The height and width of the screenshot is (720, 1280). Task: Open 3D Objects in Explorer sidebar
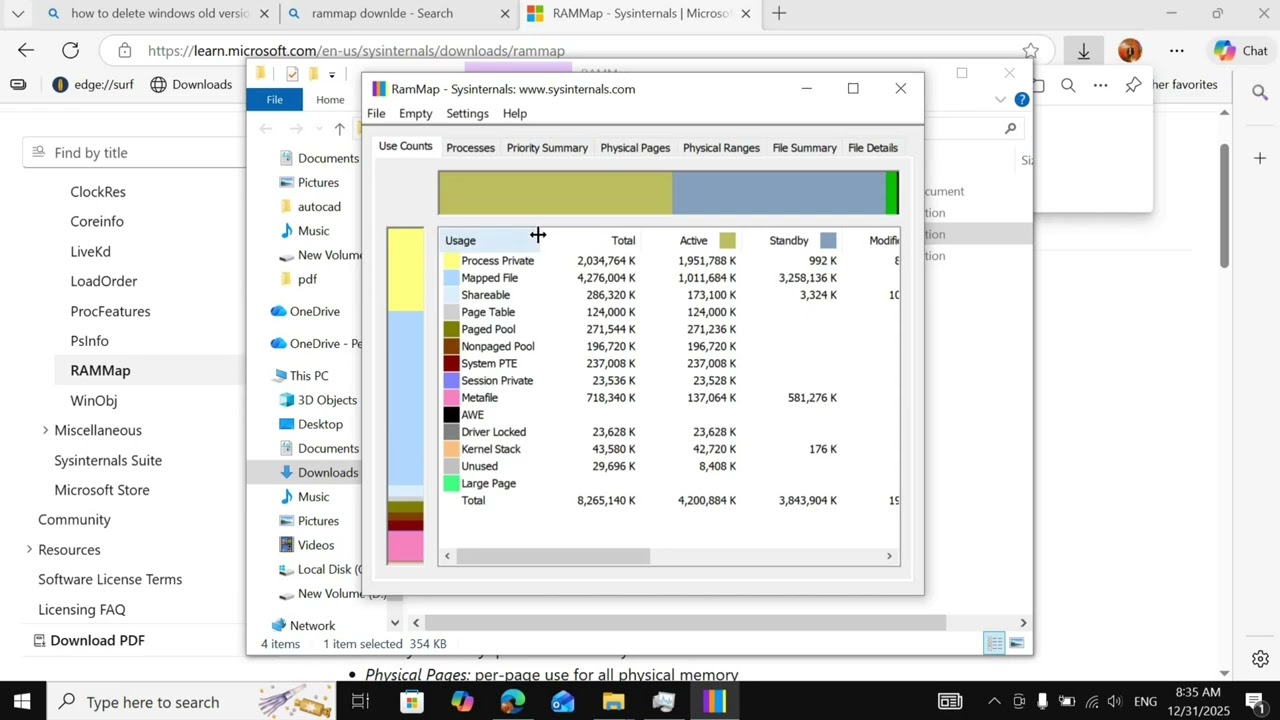318,400
